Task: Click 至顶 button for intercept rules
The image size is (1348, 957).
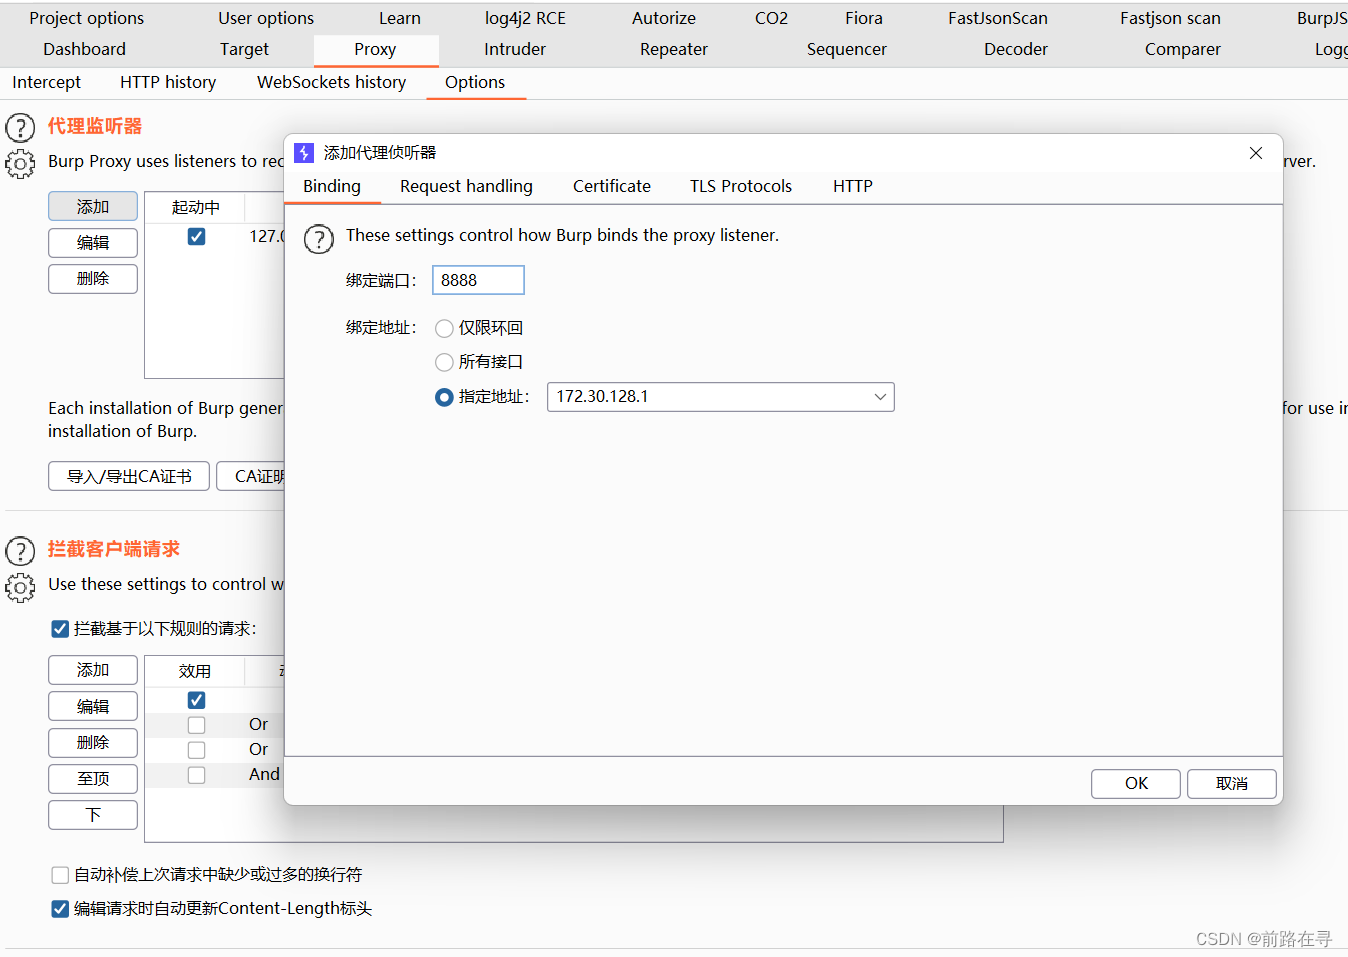Action: [93, 778]
